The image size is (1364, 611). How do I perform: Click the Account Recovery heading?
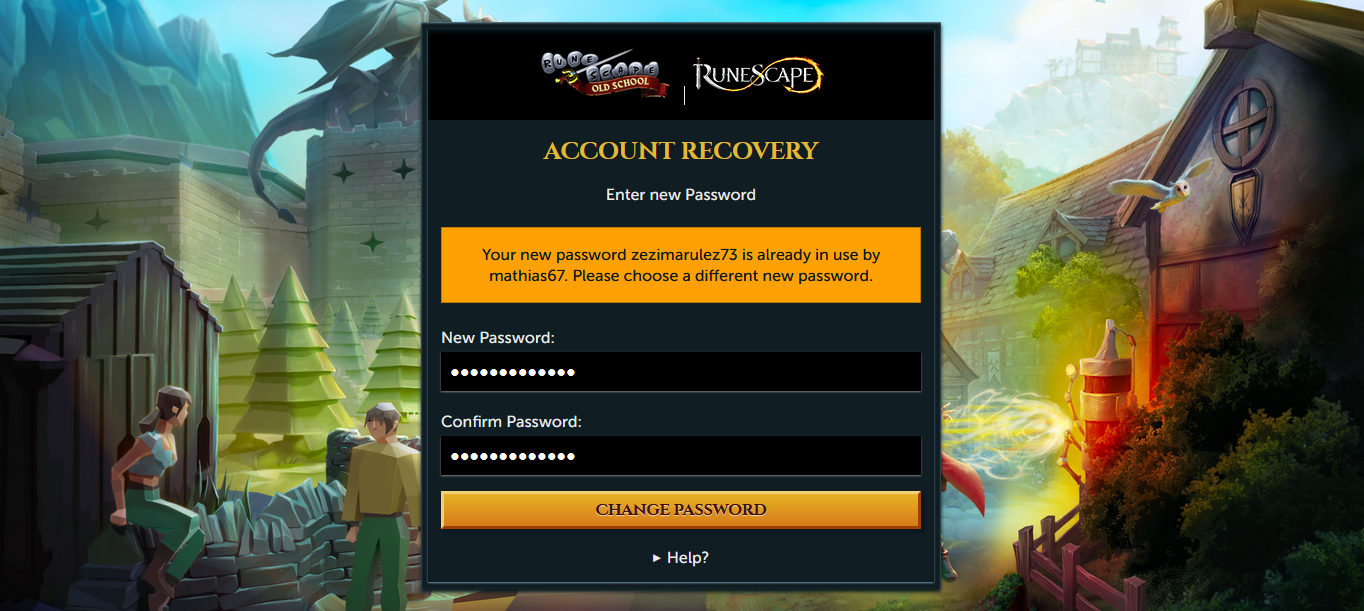[x=681, y=151]
